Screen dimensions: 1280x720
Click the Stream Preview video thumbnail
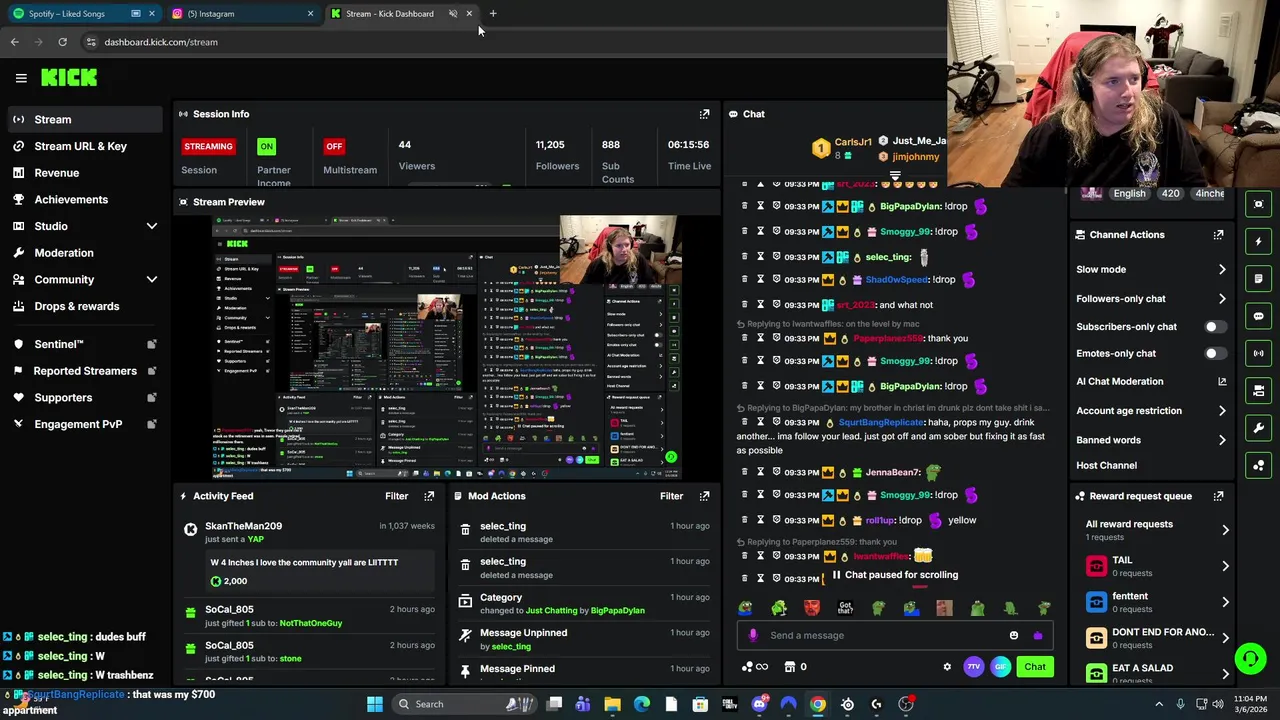(447, 347)
